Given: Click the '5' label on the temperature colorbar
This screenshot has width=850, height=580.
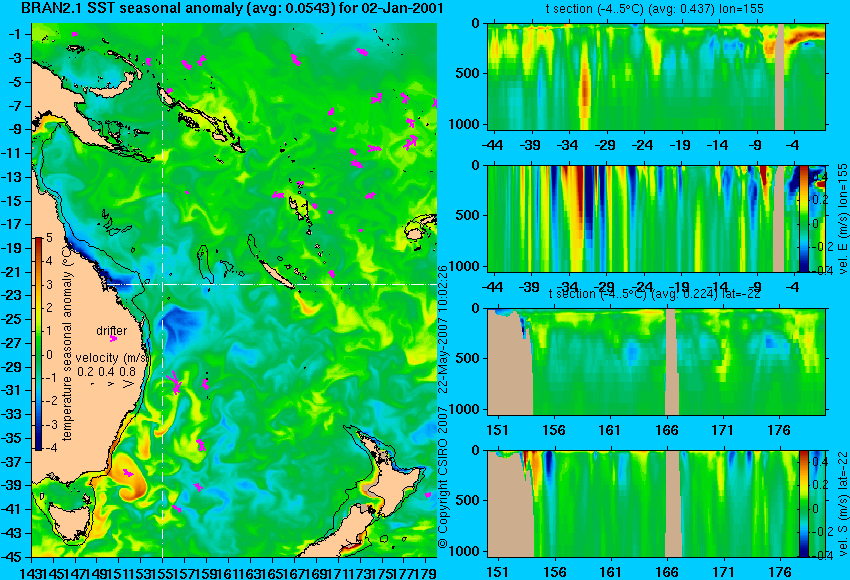Looking at the screenshot, I should (49, 237).
